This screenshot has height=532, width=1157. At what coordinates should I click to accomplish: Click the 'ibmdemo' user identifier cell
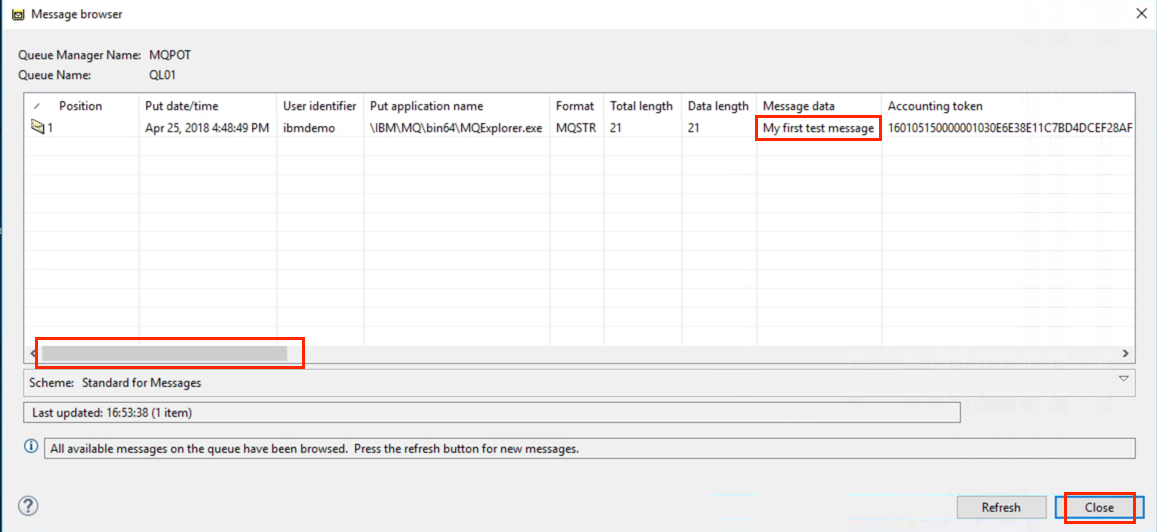[309, 128]
